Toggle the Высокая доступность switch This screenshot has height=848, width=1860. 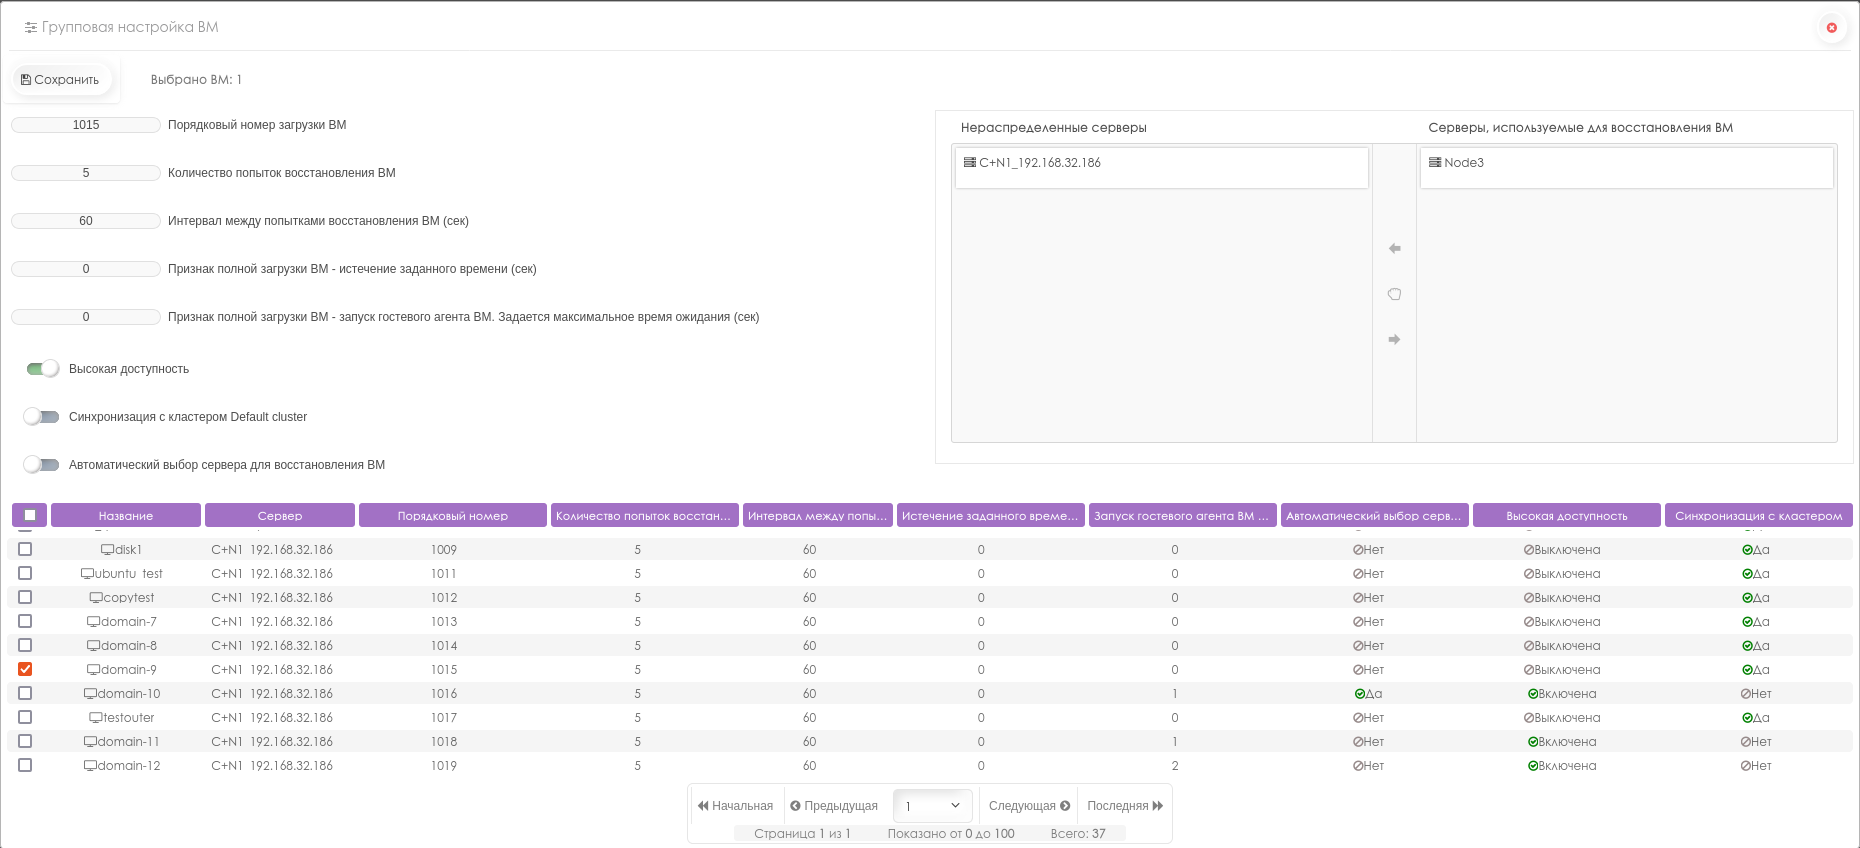tap(43, 369)
